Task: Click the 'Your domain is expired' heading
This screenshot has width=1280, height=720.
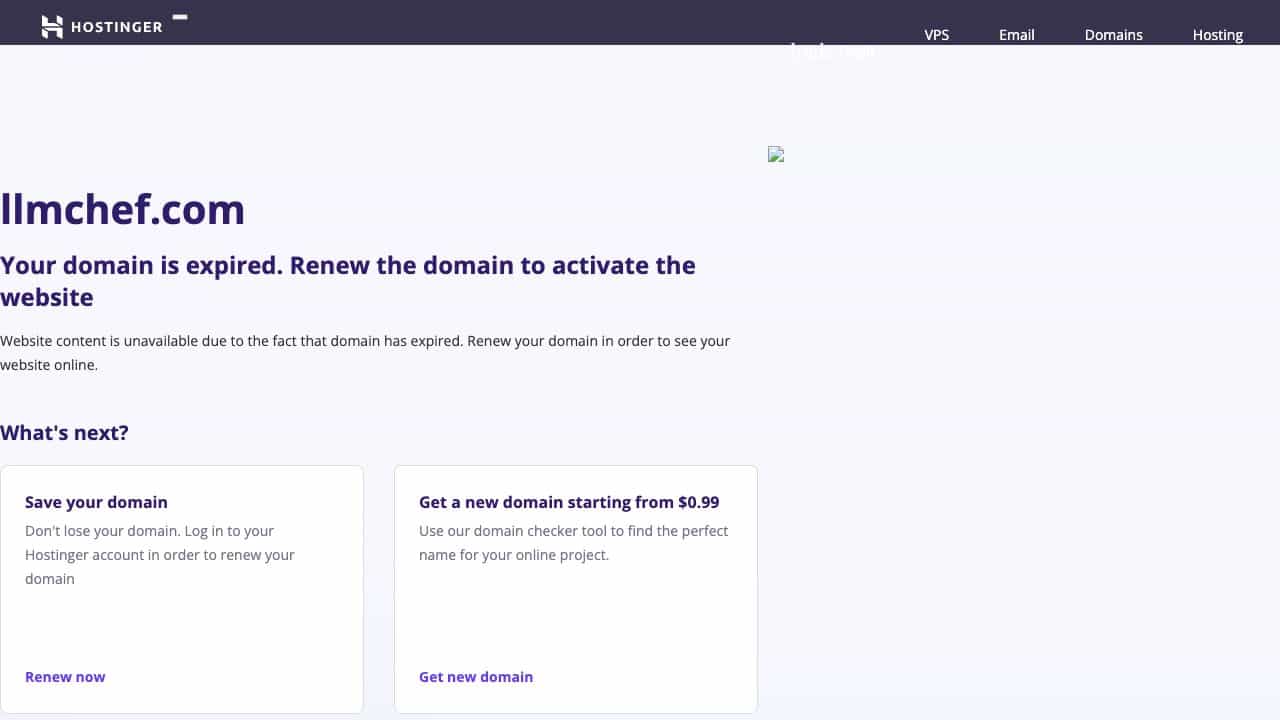Action: click(348, 281)
